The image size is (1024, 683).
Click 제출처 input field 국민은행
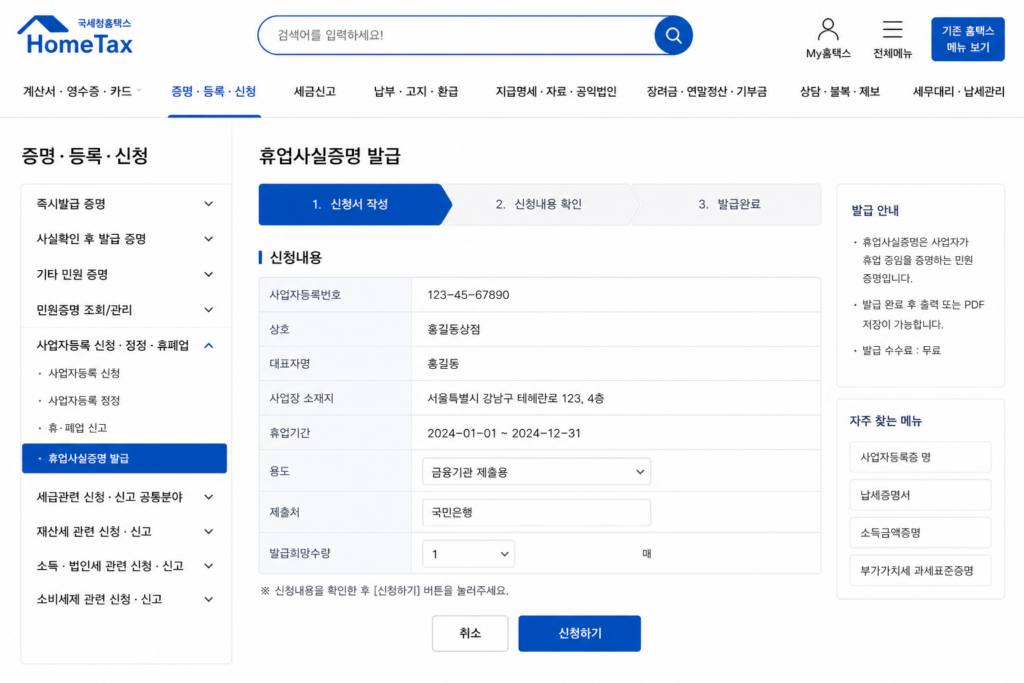pos(536,513)
